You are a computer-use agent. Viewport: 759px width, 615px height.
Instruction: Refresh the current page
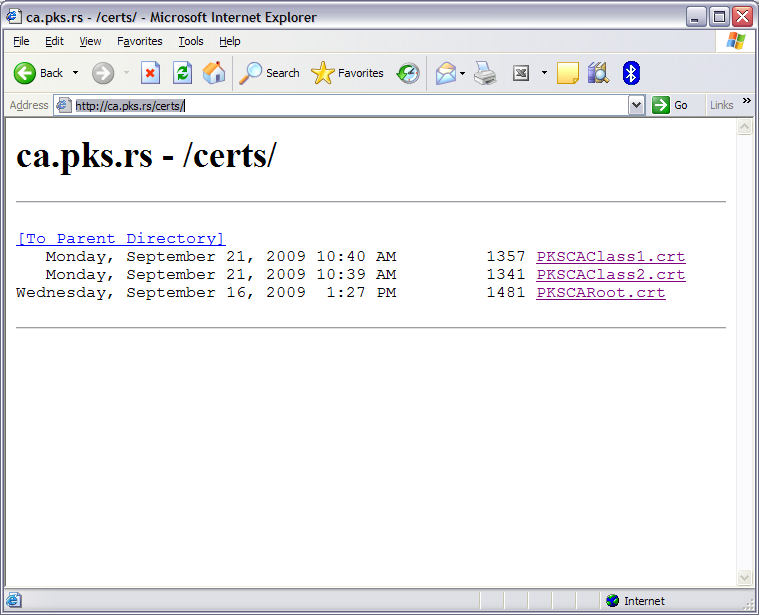click(182, 73)
